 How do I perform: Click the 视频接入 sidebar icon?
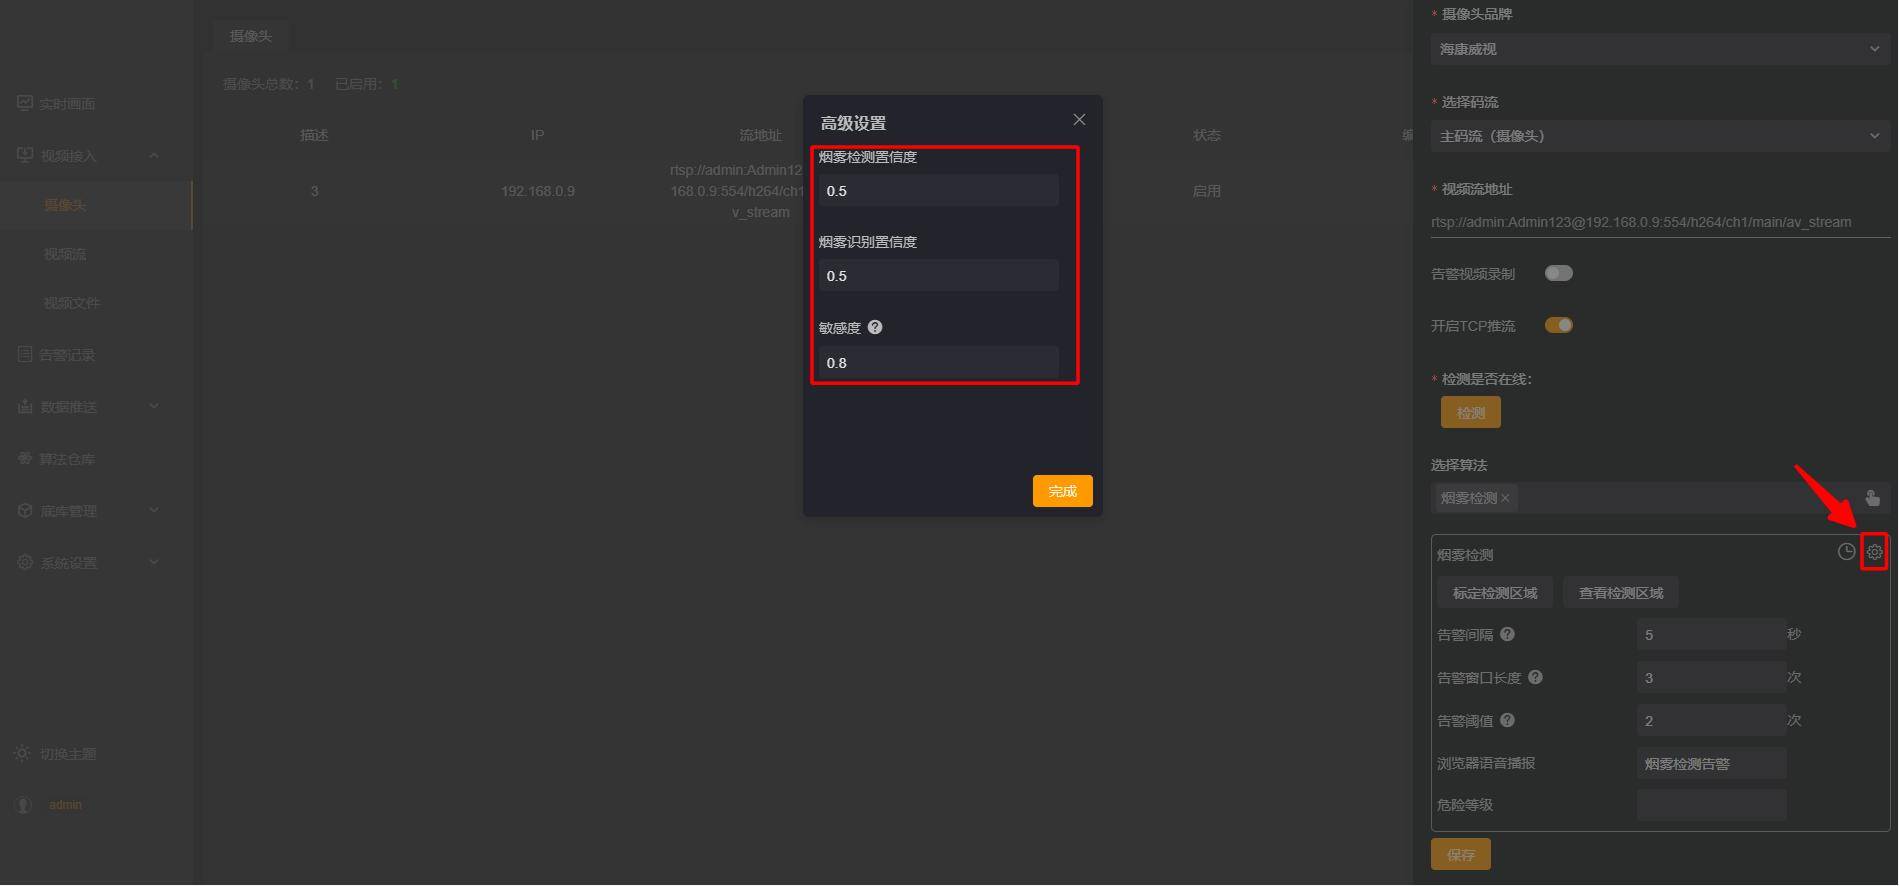click(25, 155)
